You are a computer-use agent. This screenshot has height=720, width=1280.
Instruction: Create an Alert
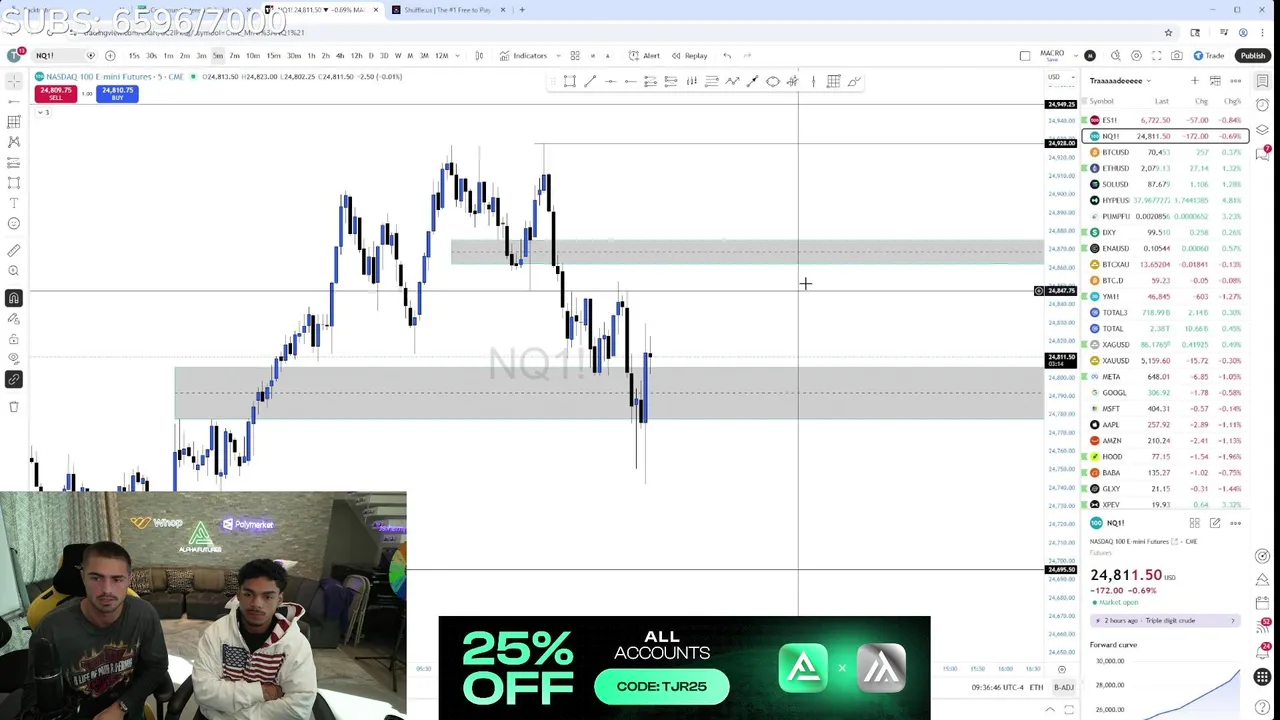coord(644,55)
